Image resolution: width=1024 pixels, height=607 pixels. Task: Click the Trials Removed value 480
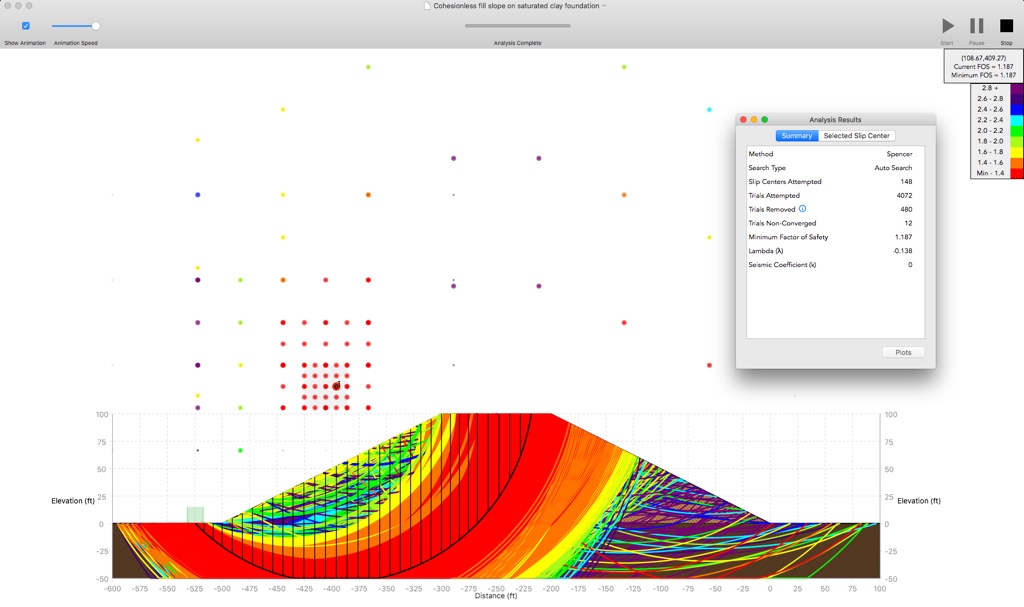tap(906, 209)
